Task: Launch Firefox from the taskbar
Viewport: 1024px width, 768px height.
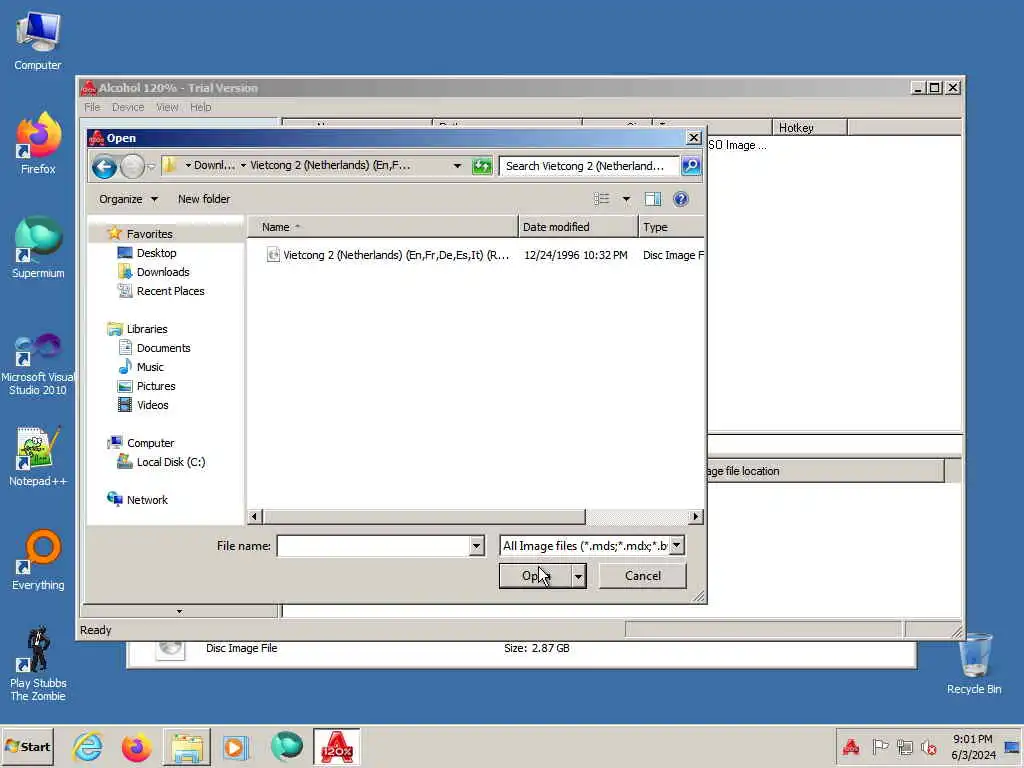Action: tap(136, 746)
